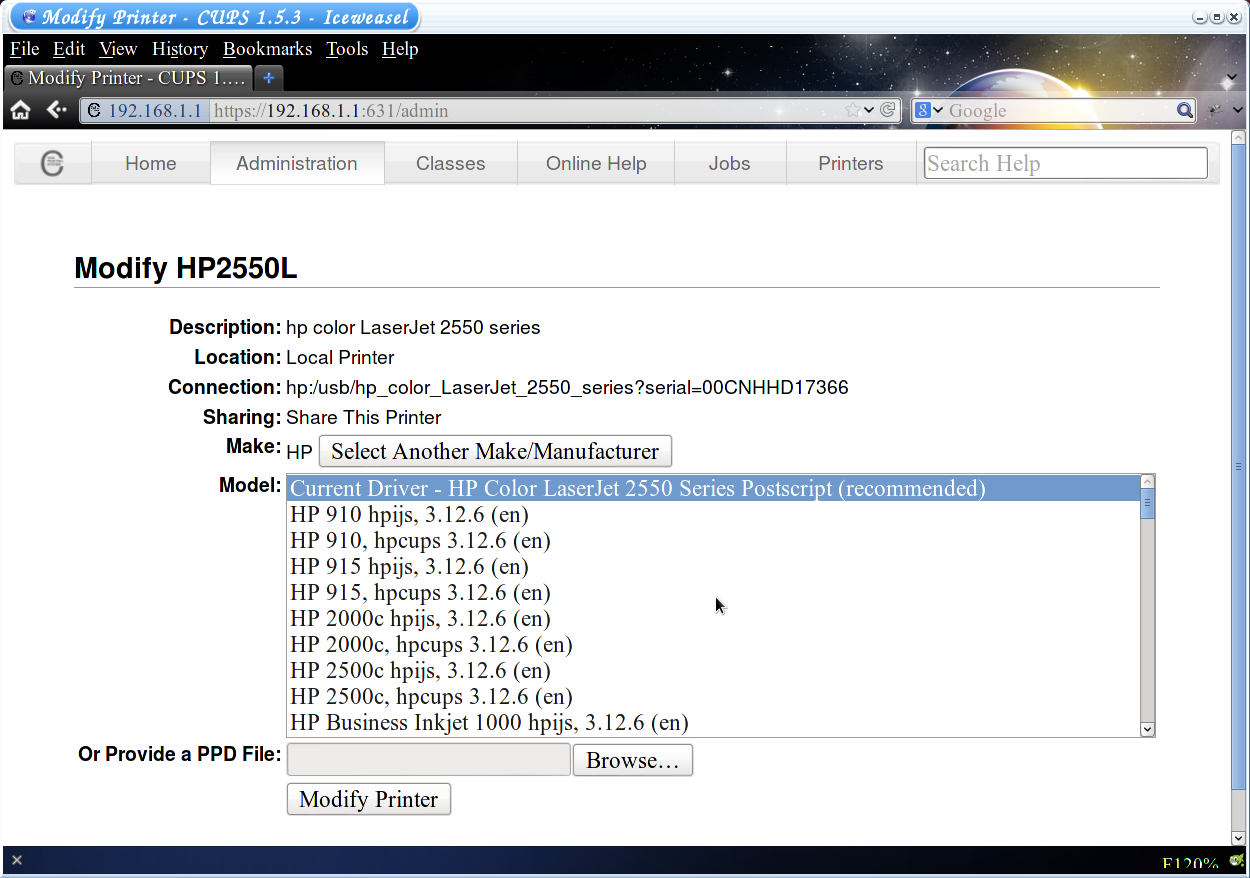Open the toolbar overflow chevron
The image size is (1250, 878).
point(1236,111)
